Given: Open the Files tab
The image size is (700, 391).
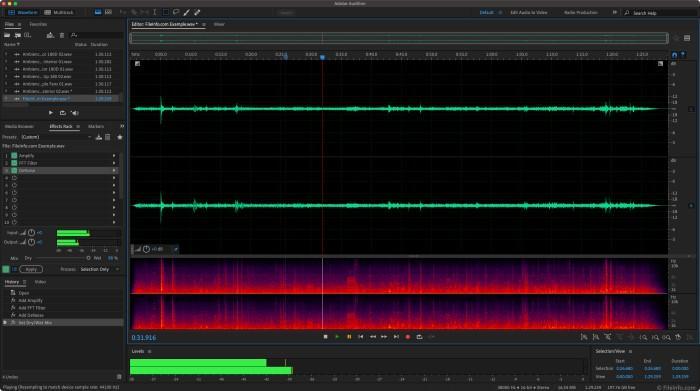Looking at the screenshot, I should (x=9, y=24).
